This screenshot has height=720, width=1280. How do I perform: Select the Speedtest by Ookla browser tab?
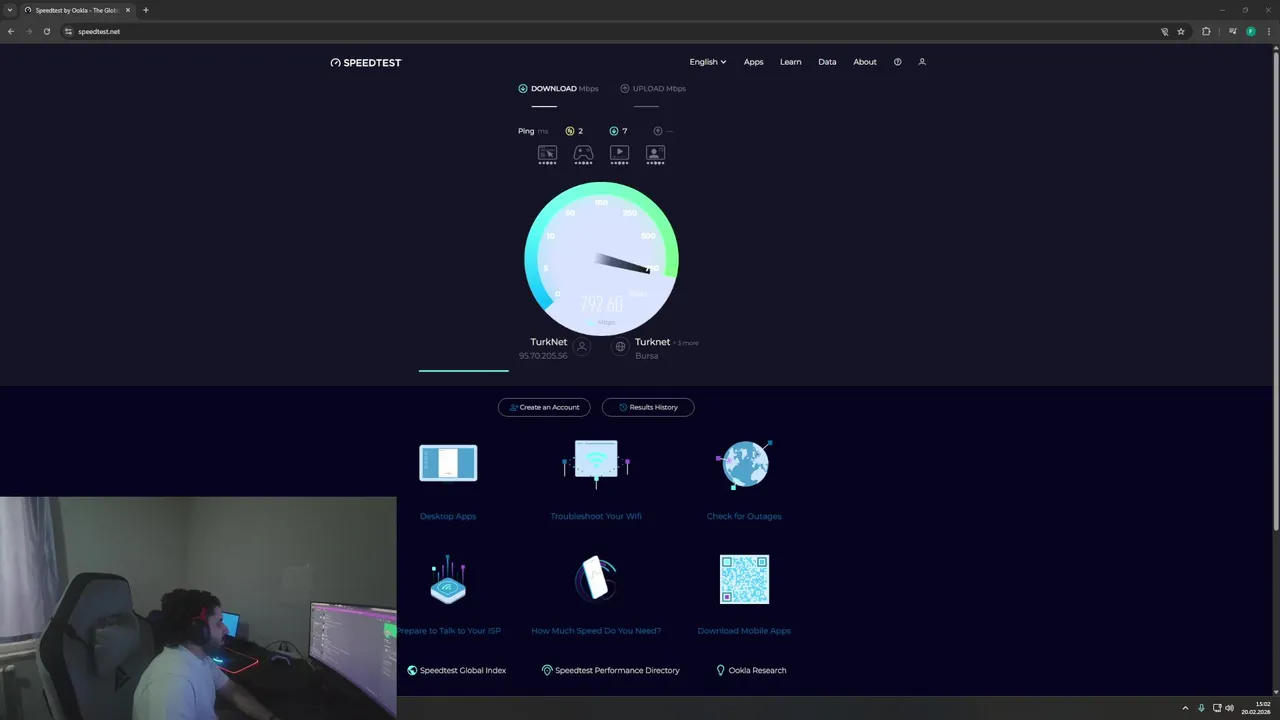coord(77,10)
